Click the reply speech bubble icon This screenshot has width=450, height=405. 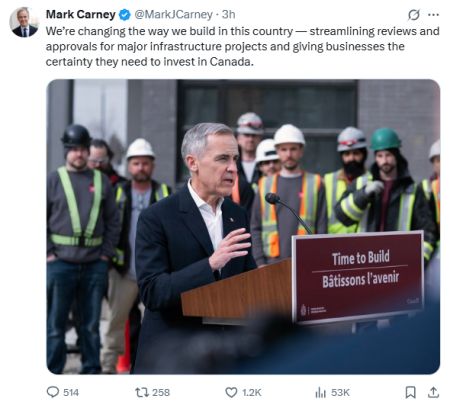pyautogui.click(x=53, y=392)
